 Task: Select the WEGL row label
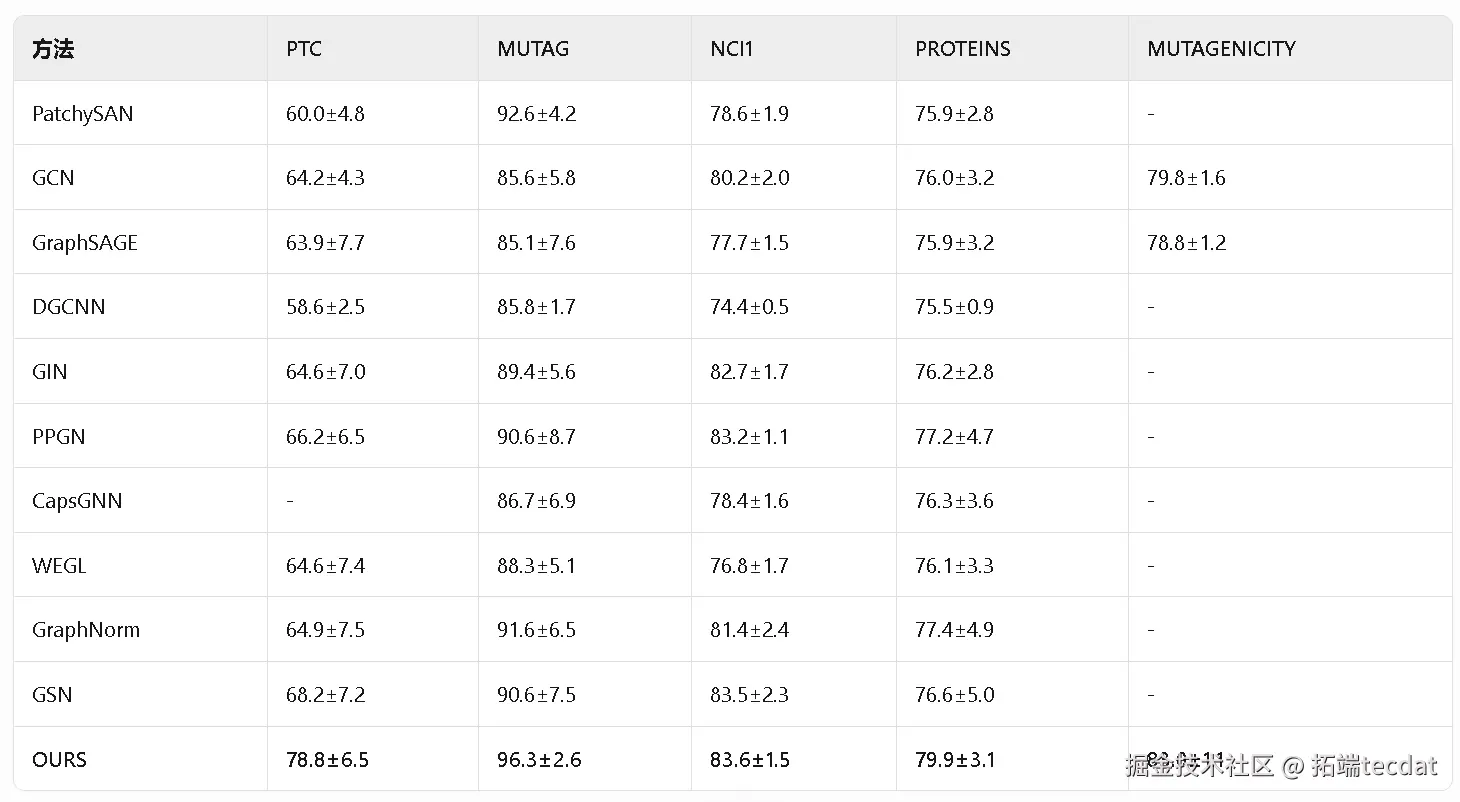point(59,566)
